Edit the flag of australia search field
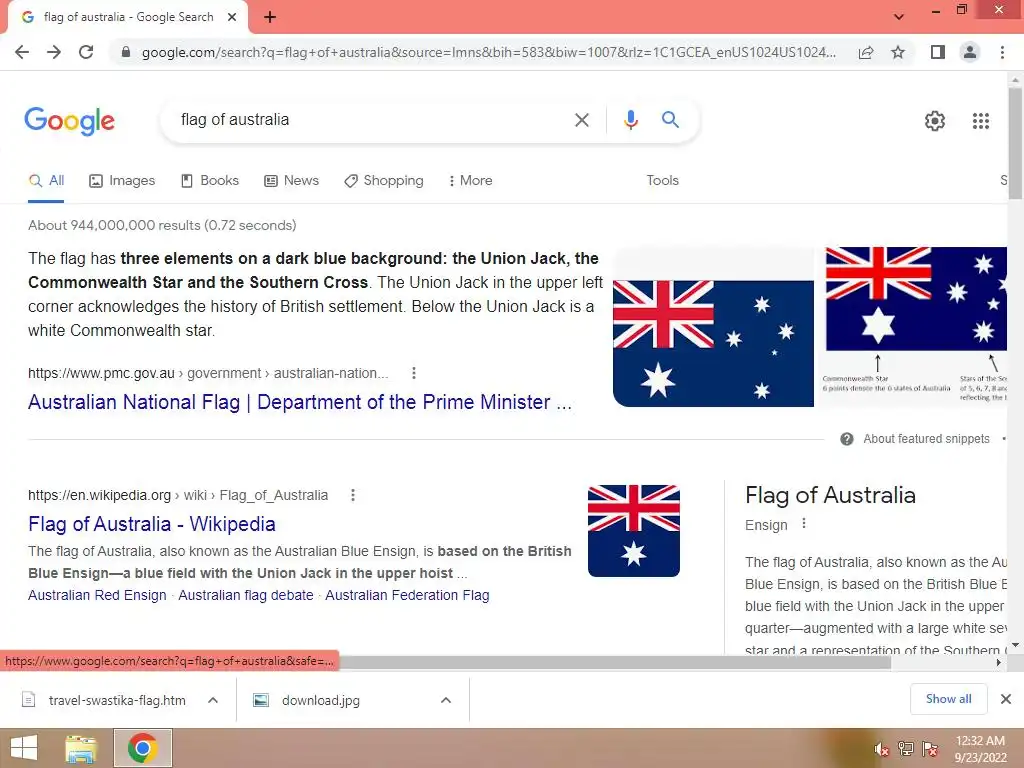1024x768 pixels. click(x=366, y=120)
